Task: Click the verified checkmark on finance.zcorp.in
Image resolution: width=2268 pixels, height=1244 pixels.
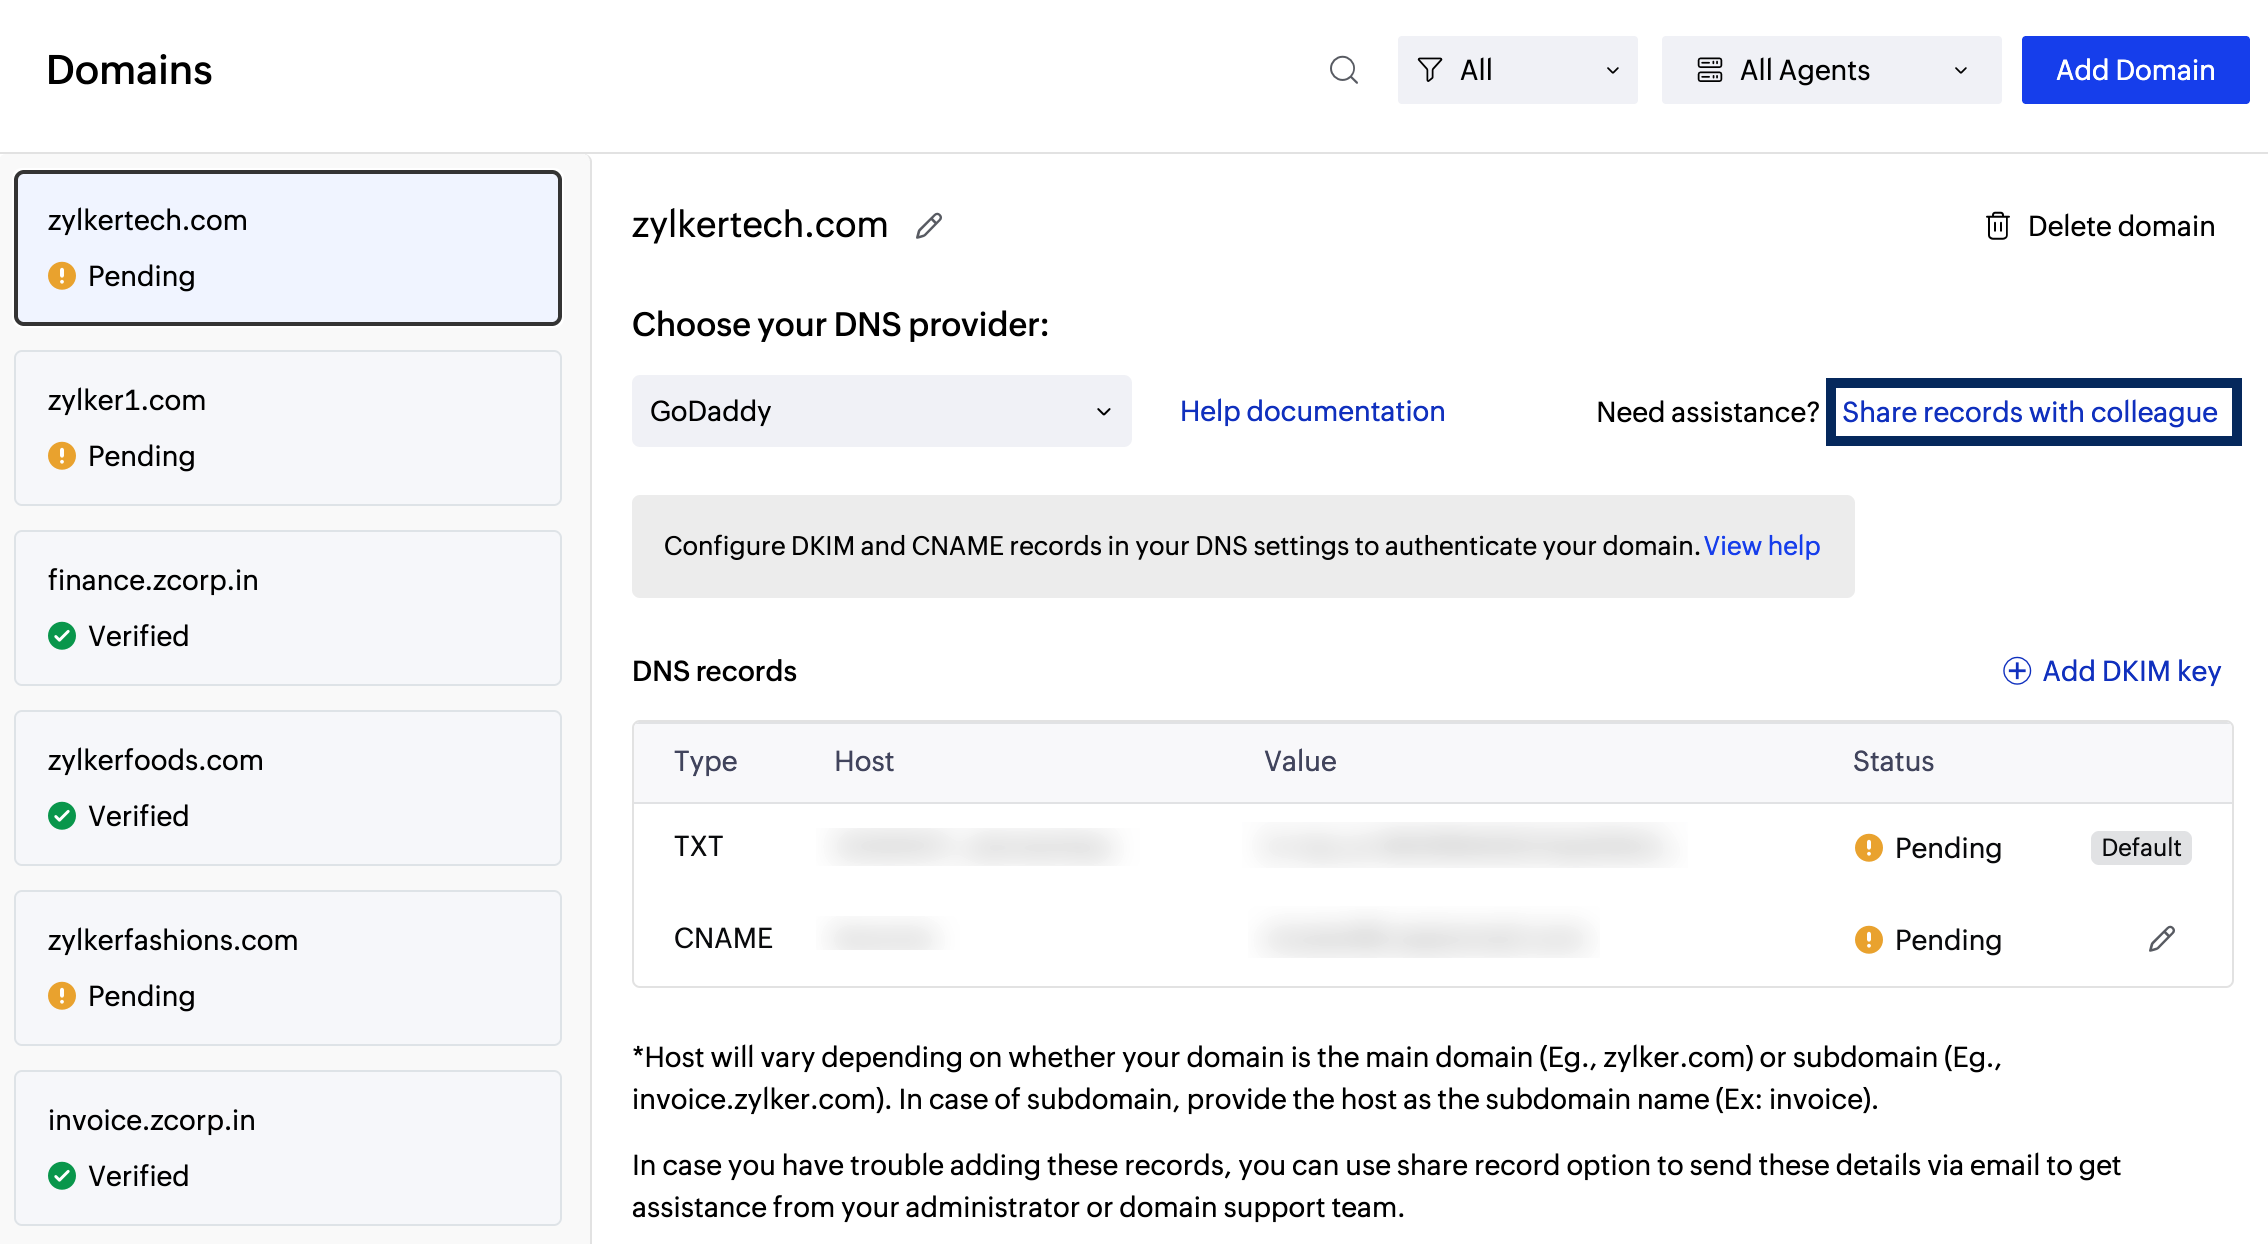Action: click(61, 636)
